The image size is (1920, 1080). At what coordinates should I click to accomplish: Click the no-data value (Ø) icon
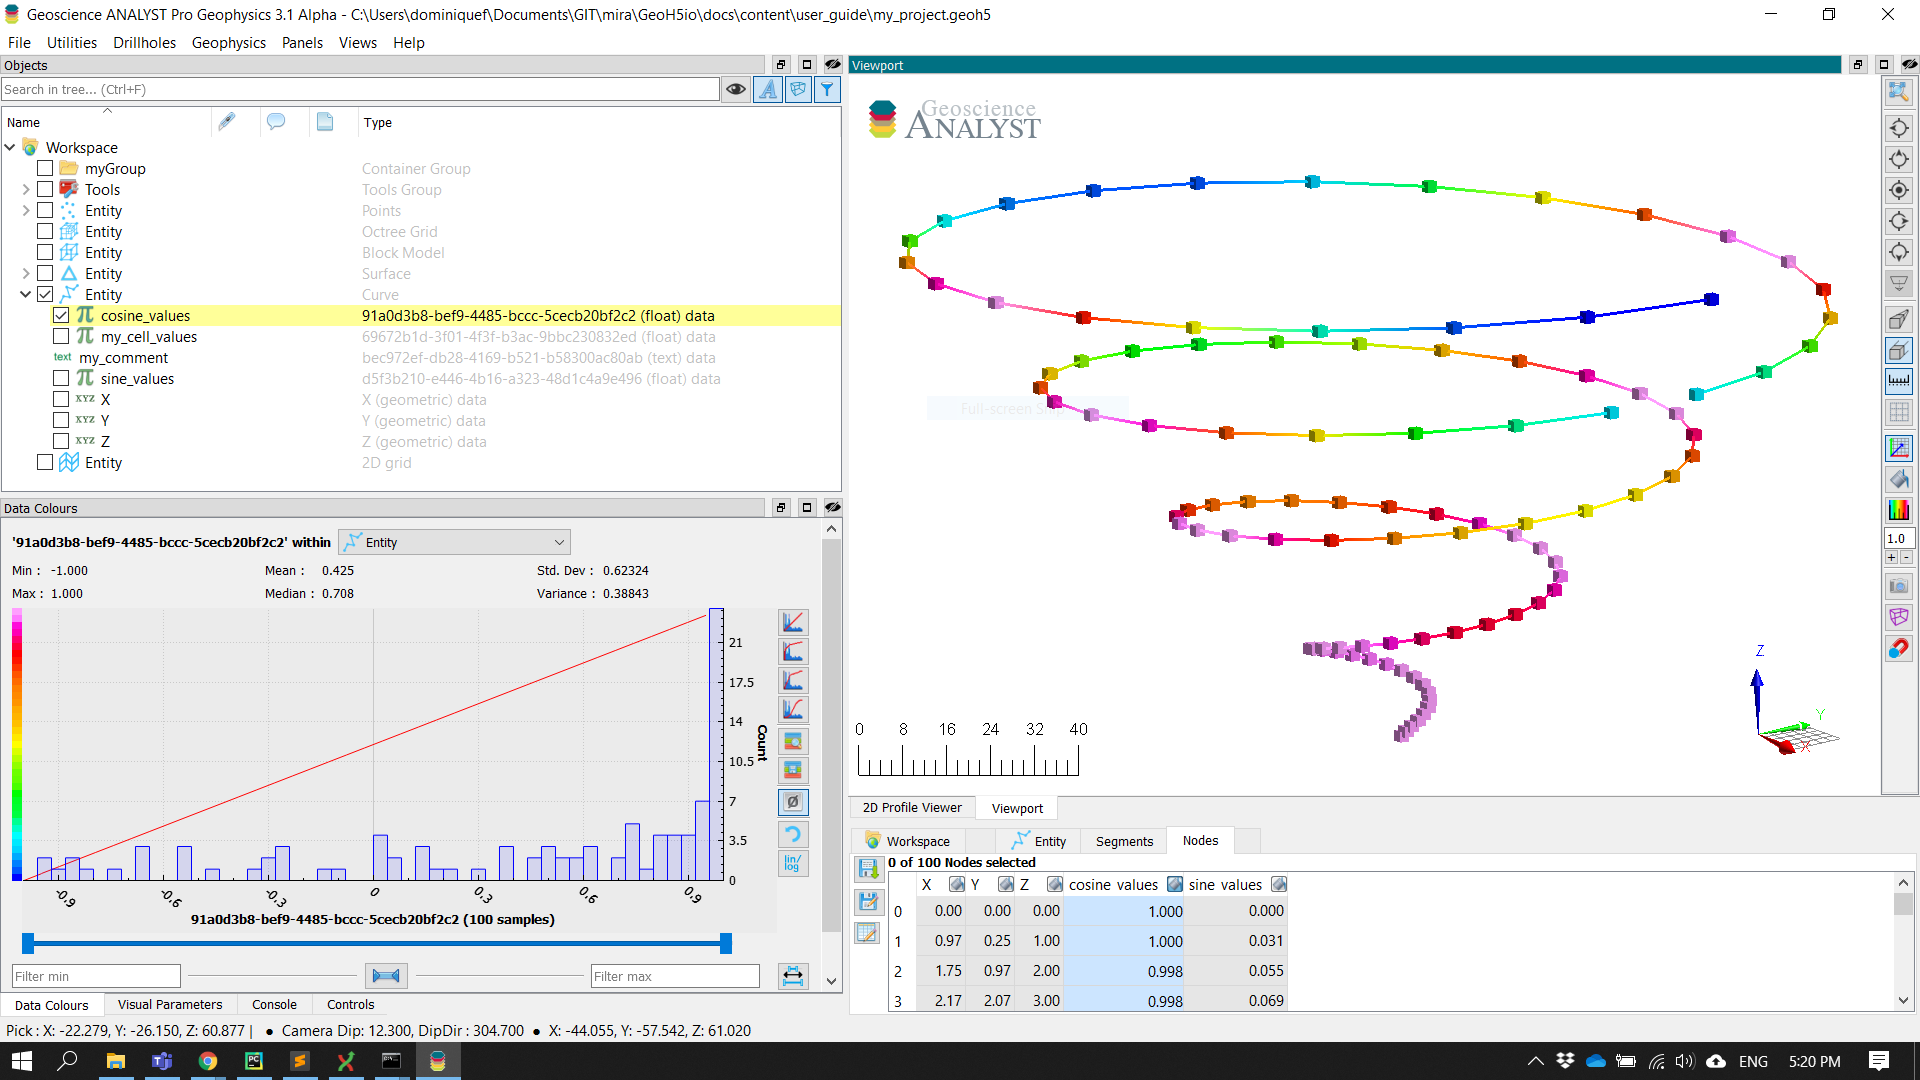coord(793,802)
